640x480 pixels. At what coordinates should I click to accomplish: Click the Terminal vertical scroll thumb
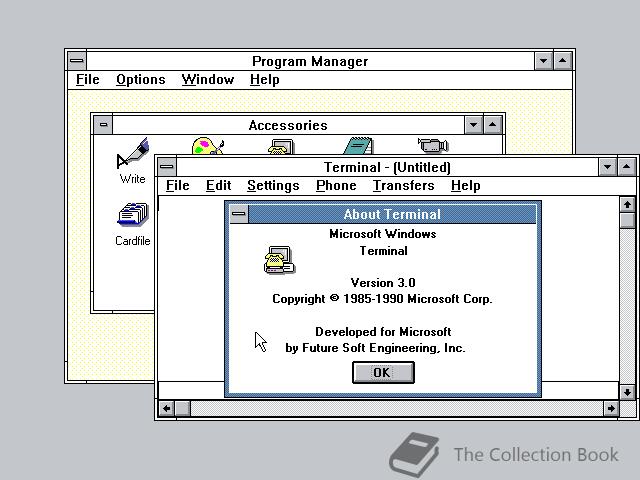click(x=627, y=220)
